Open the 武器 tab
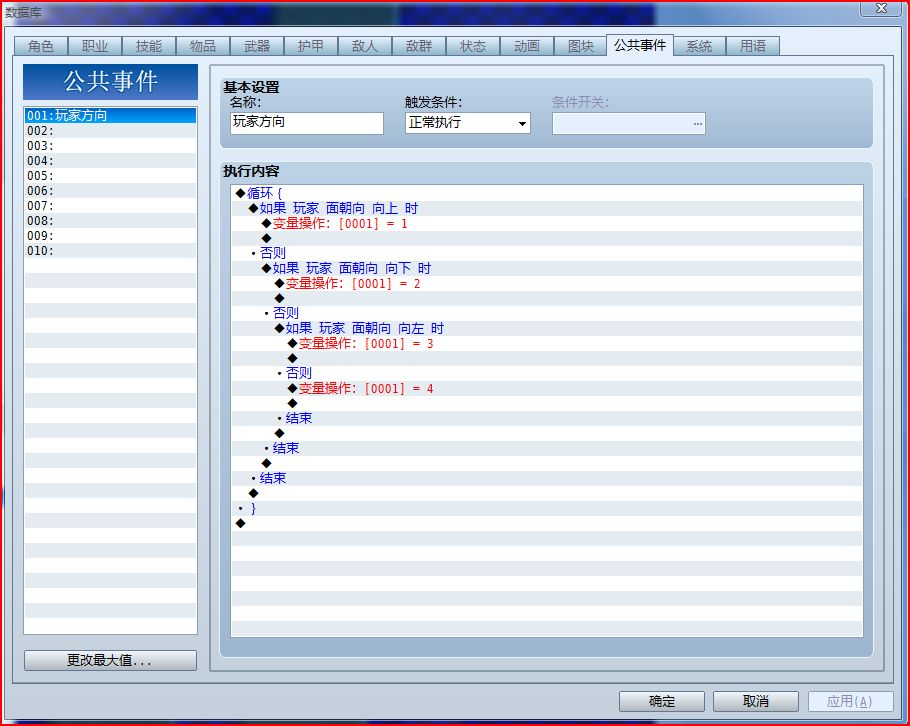 [x=257, y=46]
